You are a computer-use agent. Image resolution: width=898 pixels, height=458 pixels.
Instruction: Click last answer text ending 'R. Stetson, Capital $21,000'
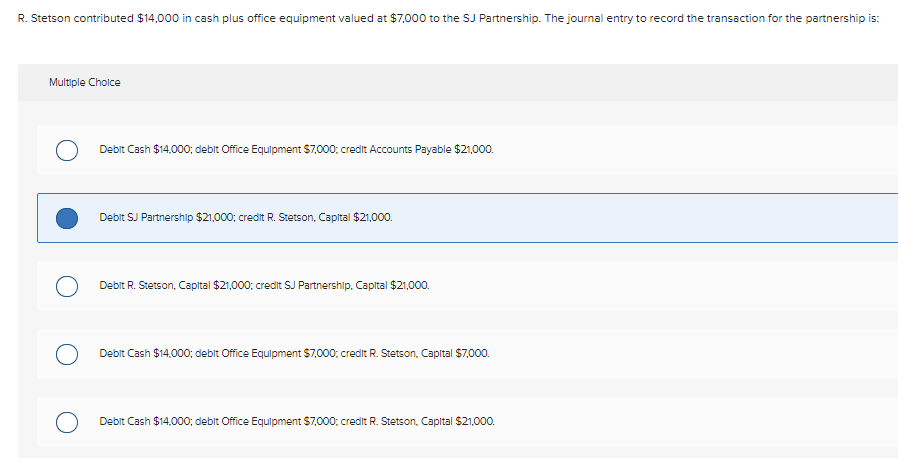[297, 421]
